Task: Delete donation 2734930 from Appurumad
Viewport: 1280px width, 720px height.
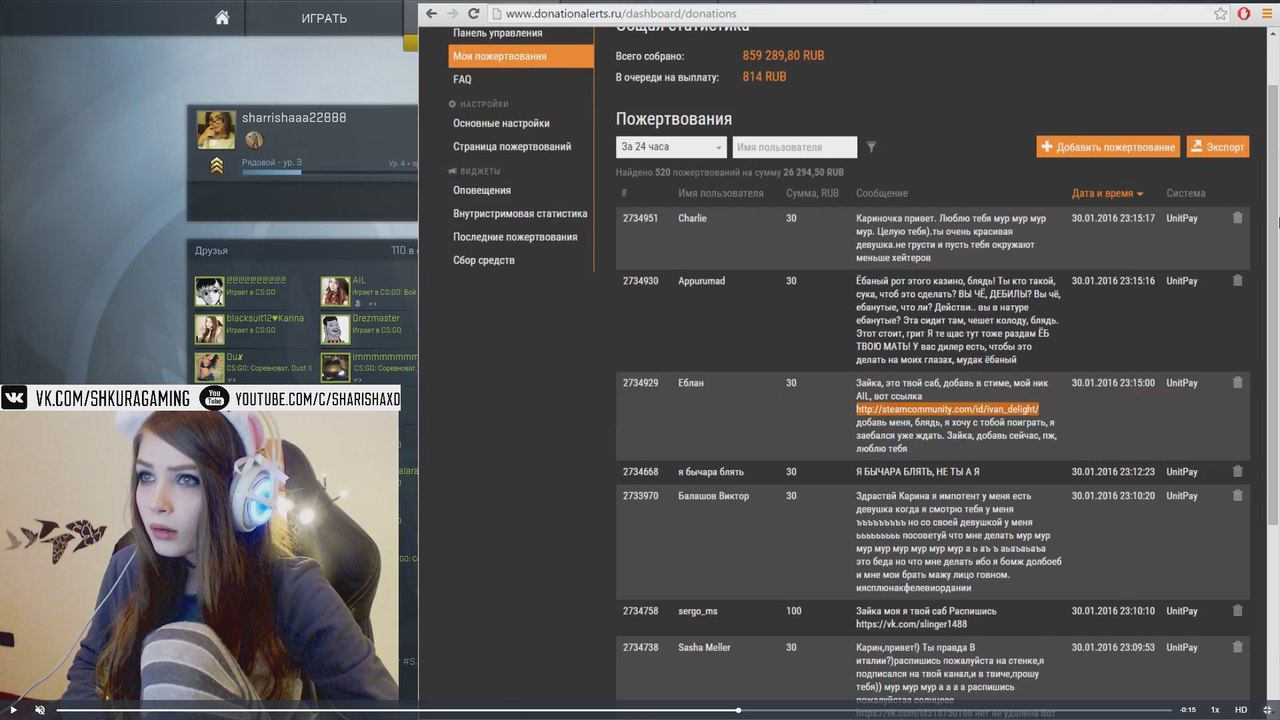Action: (1238, 281)
